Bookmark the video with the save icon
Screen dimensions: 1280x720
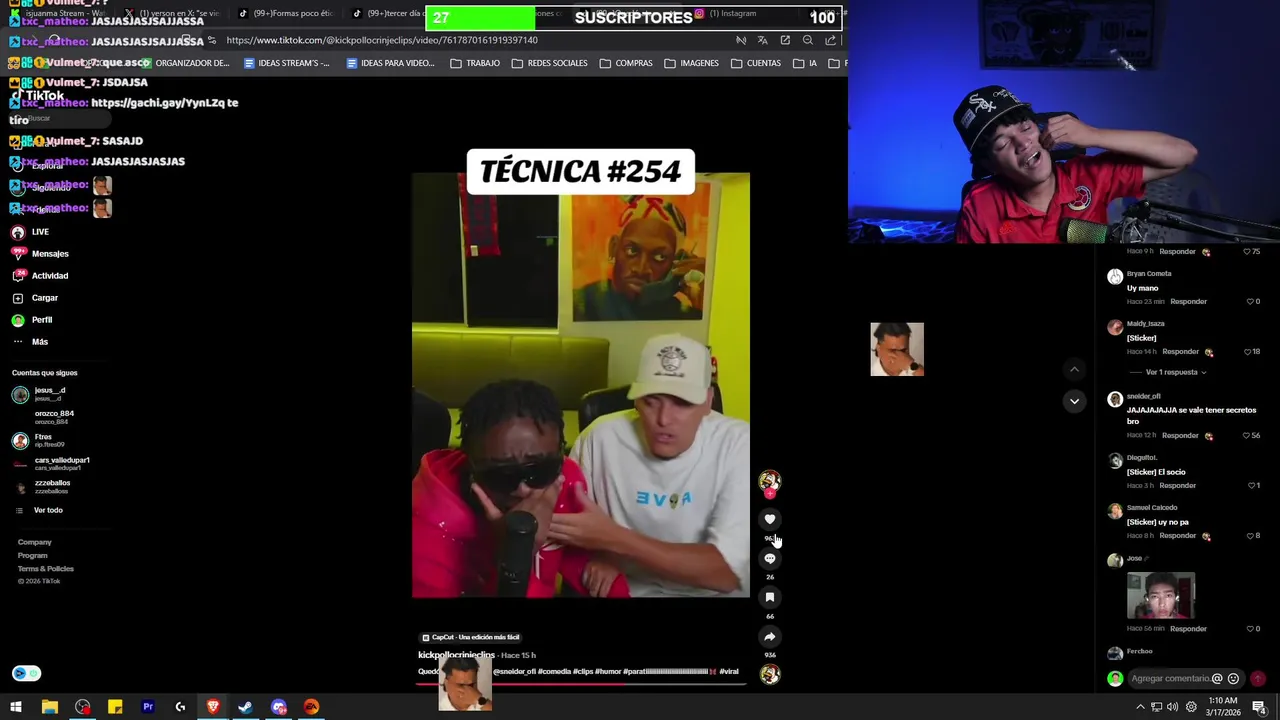coord(770,597)
